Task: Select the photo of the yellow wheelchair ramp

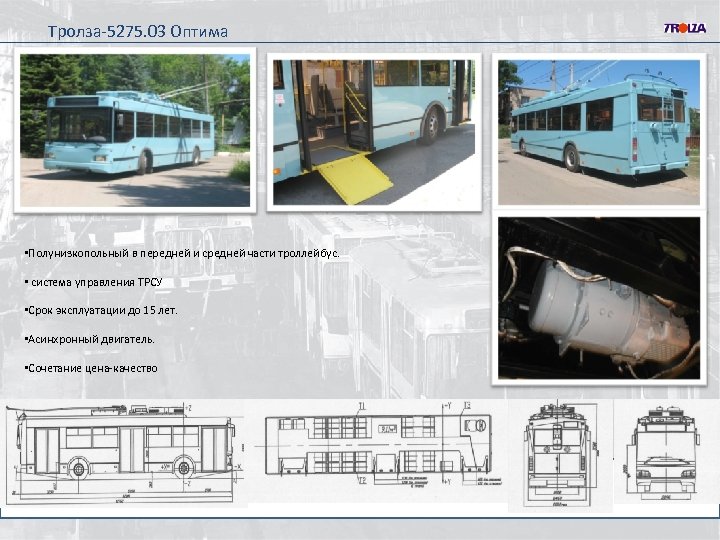Action: [374, 132]
